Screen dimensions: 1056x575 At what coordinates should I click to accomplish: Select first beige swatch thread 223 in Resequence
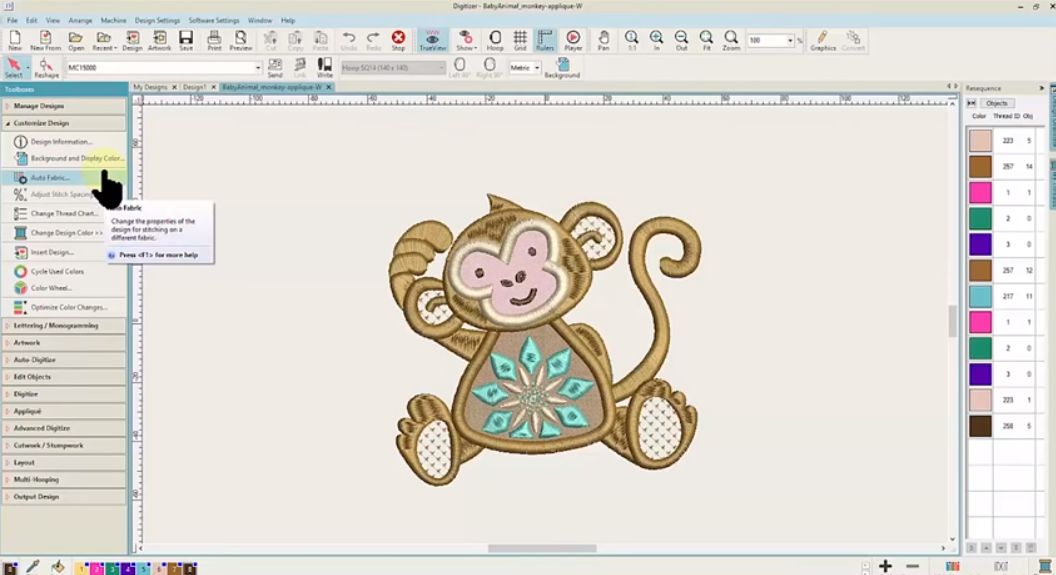pos(981,141)
